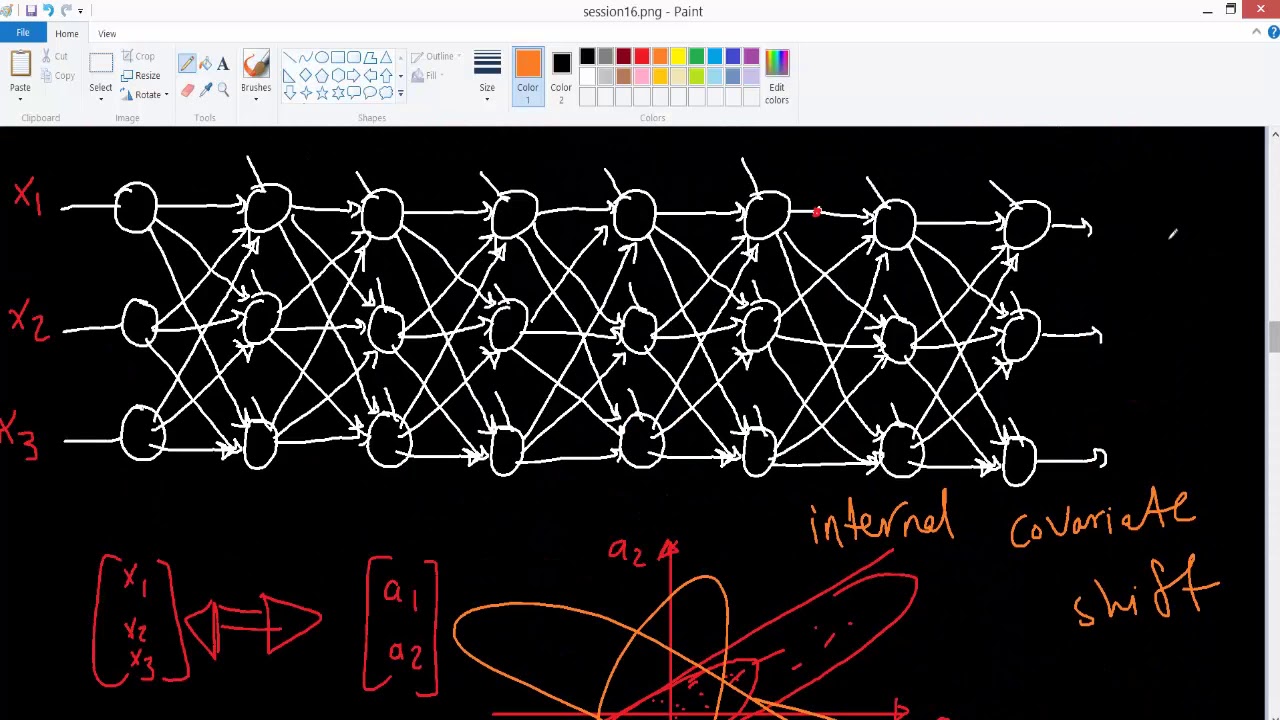Collapse the ribbon with the chevron
Screen dimensions: 1280x720
click(x=1257, y=33)
